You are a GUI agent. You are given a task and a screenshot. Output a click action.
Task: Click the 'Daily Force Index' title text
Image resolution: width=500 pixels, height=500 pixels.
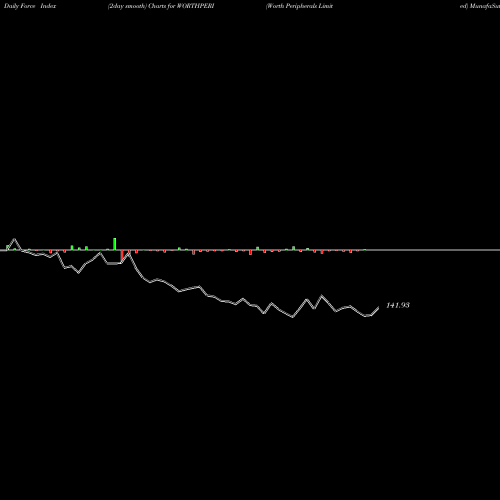[30, 6]
